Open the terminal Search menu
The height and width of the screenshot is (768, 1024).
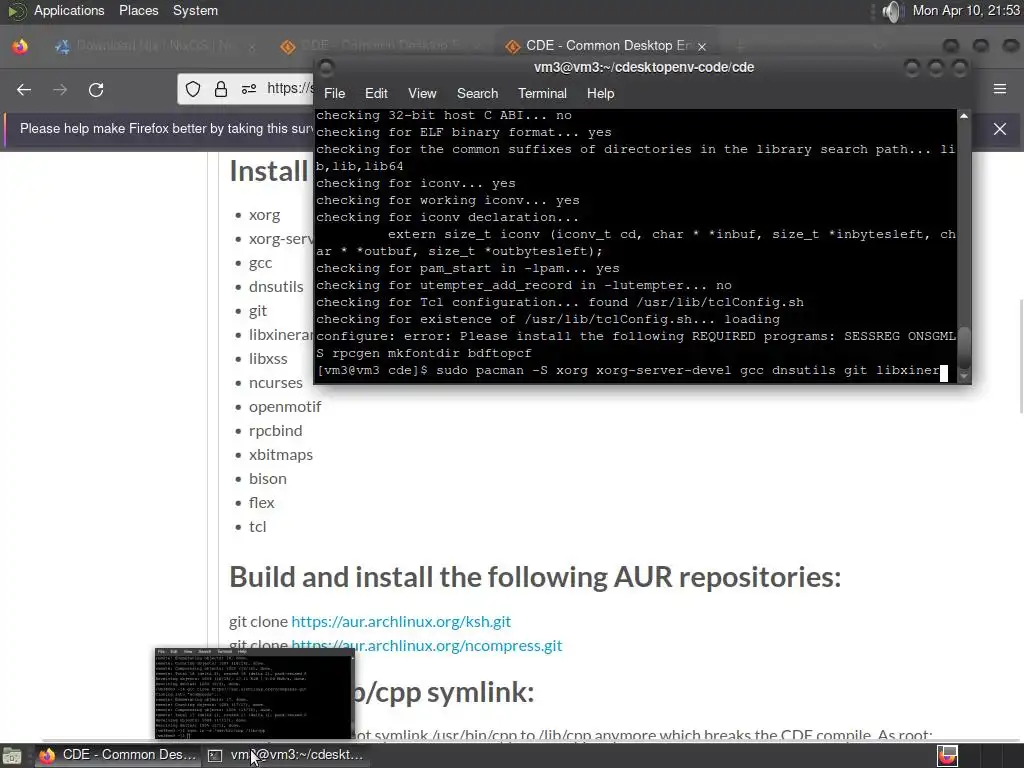[477, 93]
